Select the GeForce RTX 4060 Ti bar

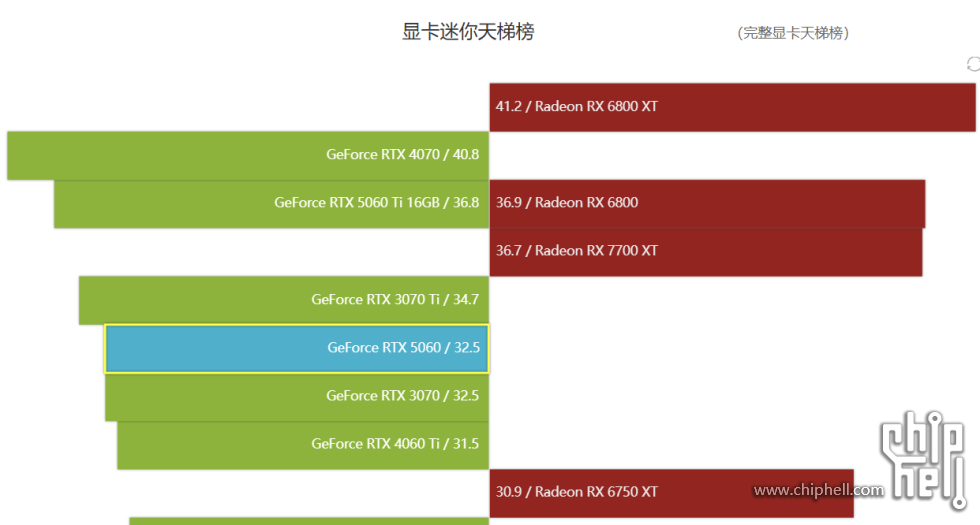[x=303, y=445]
